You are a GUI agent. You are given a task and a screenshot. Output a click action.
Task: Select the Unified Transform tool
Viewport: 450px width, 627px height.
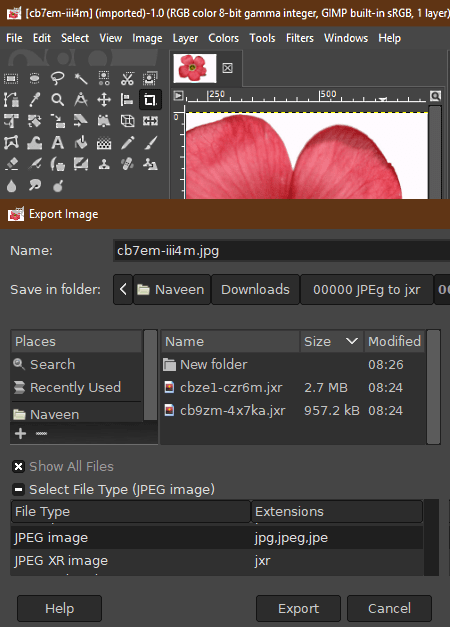tap(11, 121)
